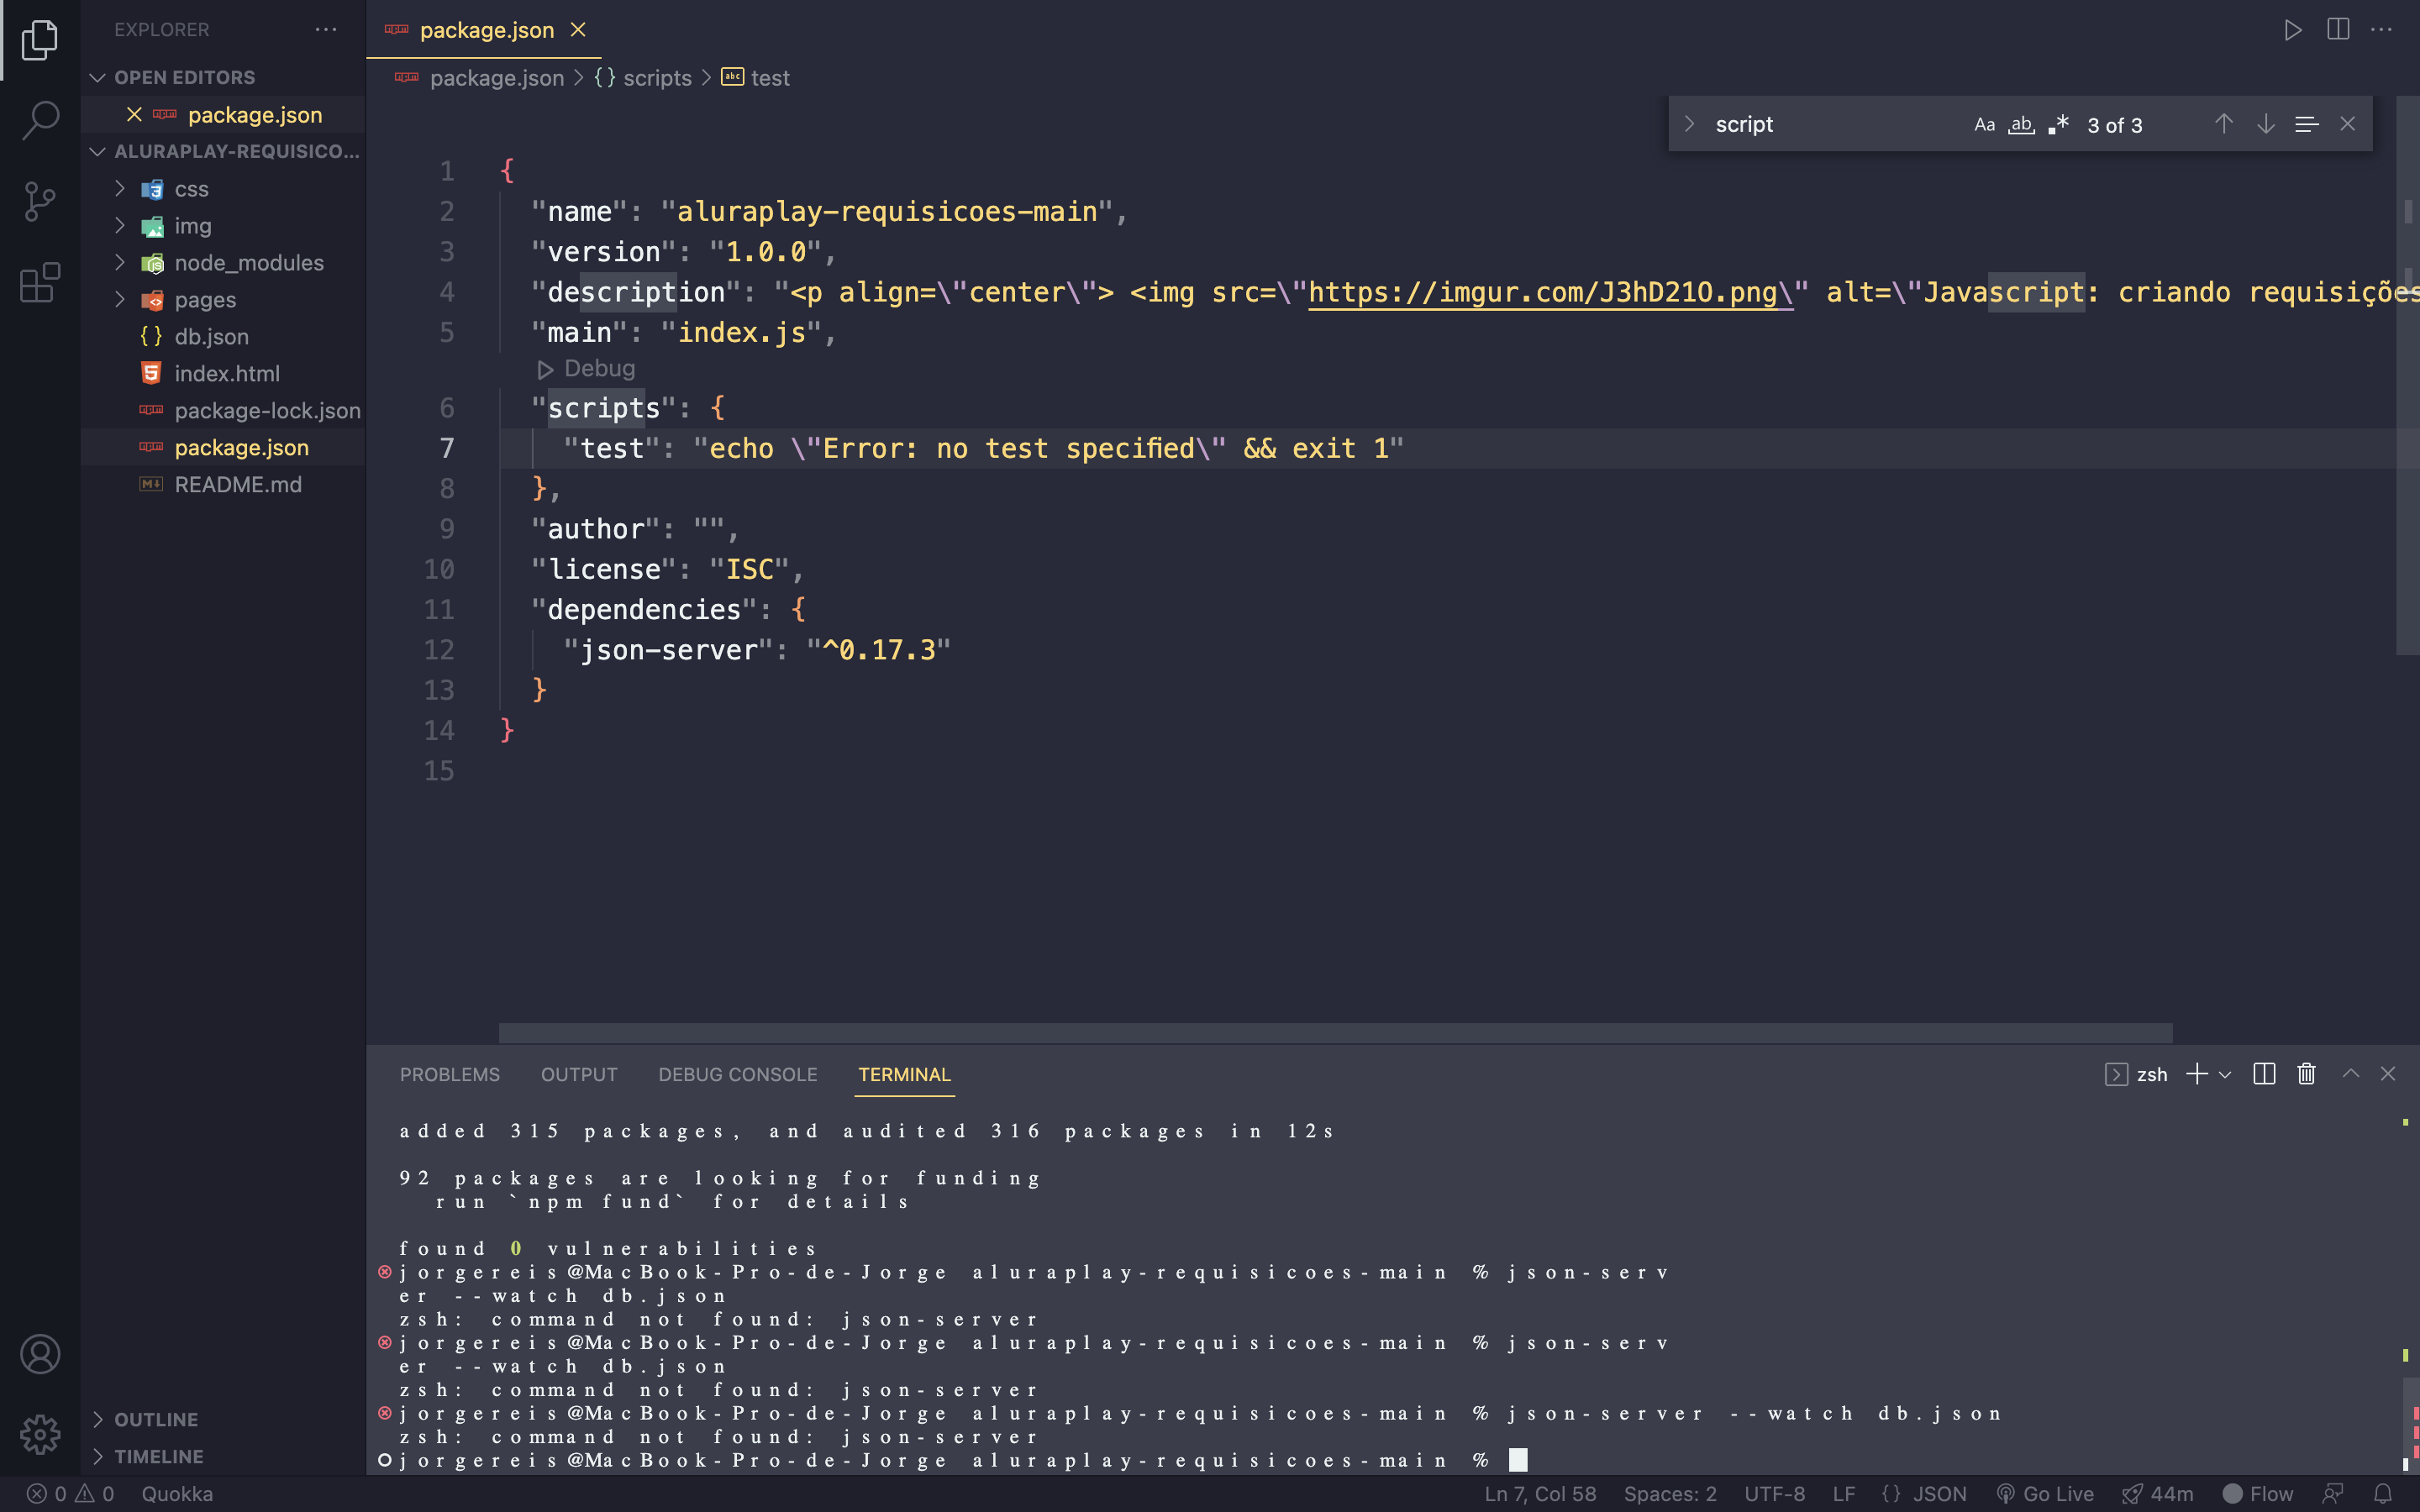Expand the css folder in explorer
This screenshot has height=1512, width=2420.
tap(118, 188)
